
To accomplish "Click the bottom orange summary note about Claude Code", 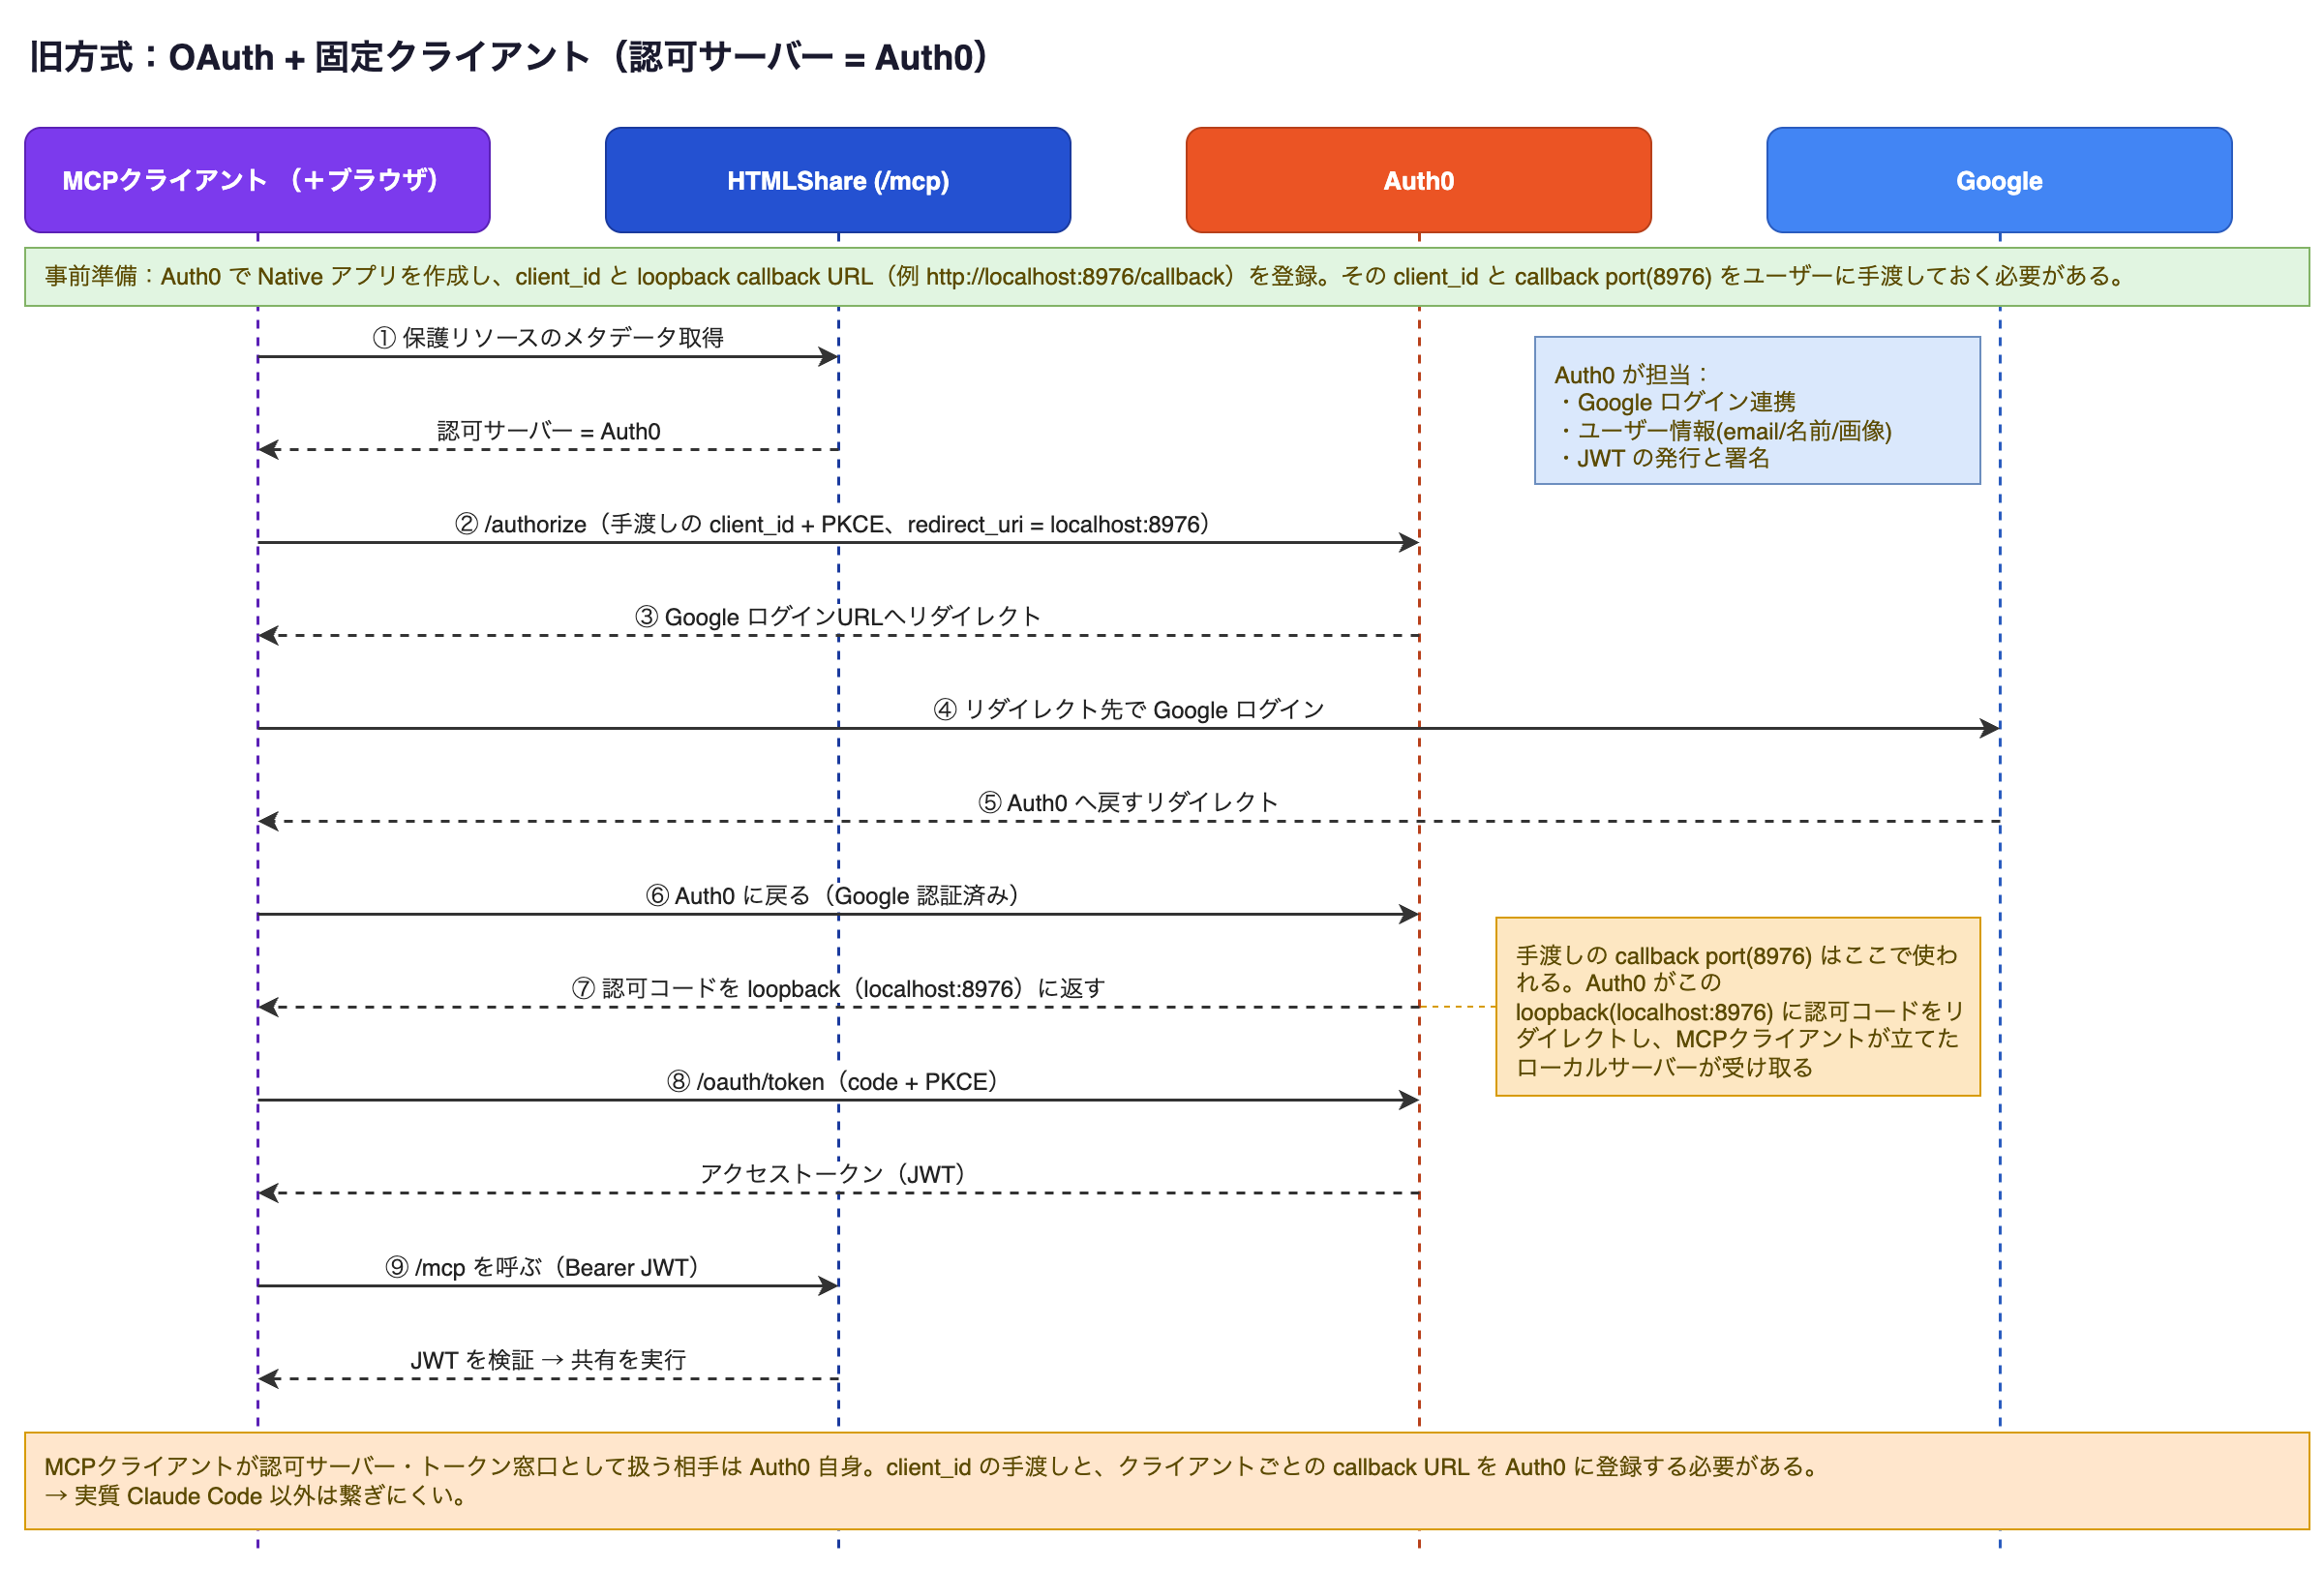I will click(x=1167, y=1481).
